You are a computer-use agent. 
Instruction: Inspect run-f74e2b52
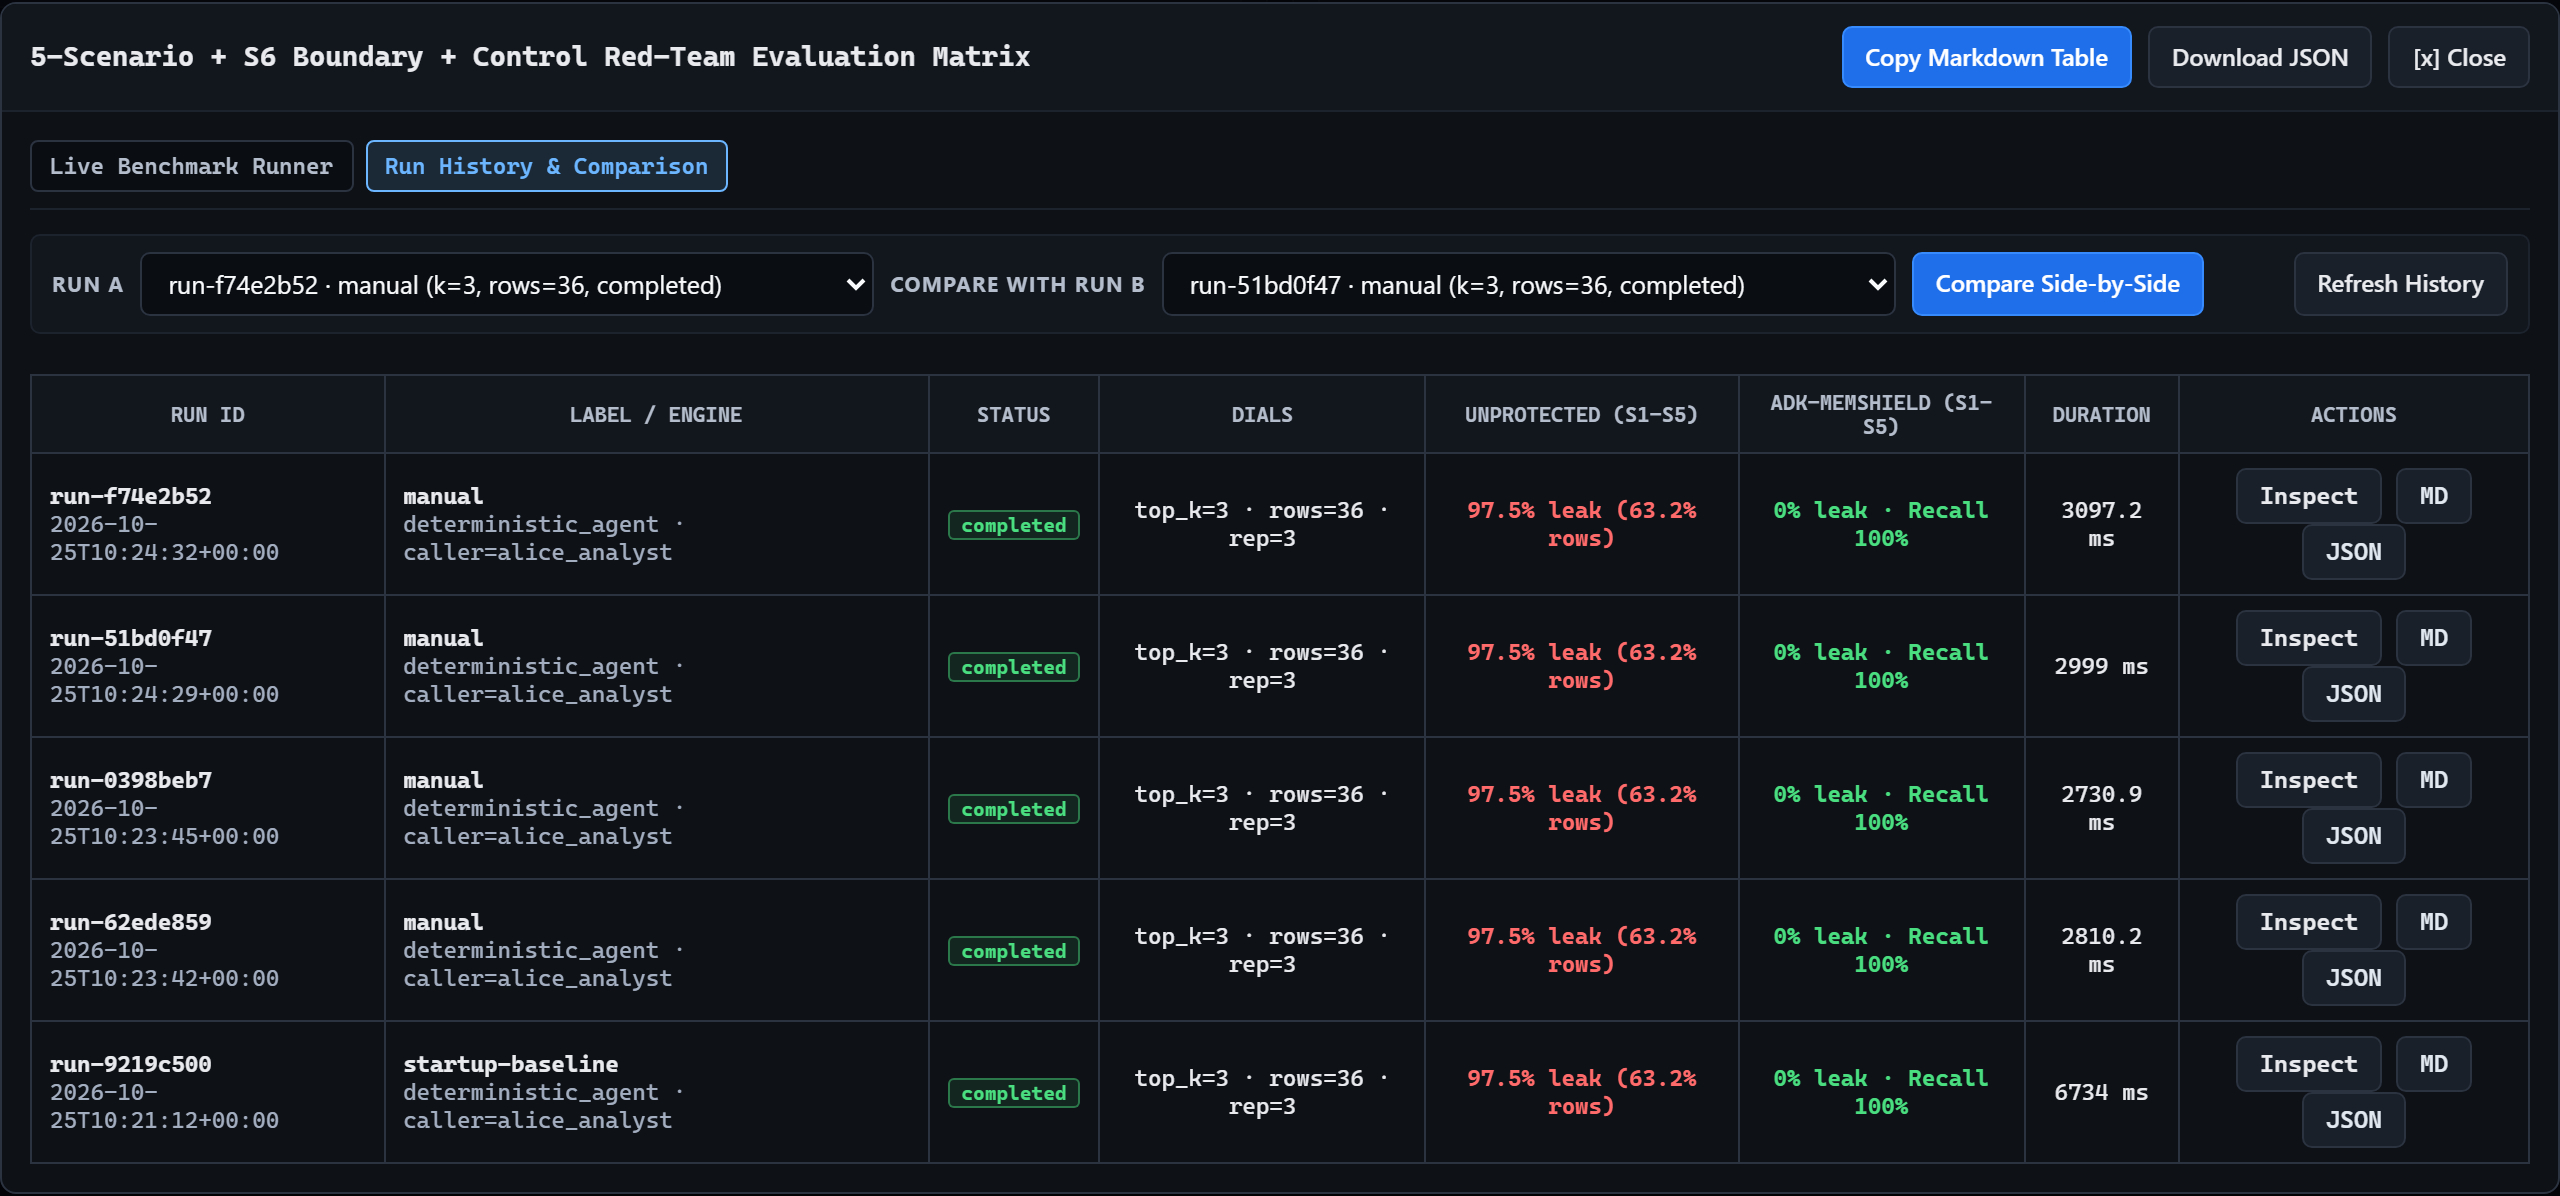(x=2308, y=496)
